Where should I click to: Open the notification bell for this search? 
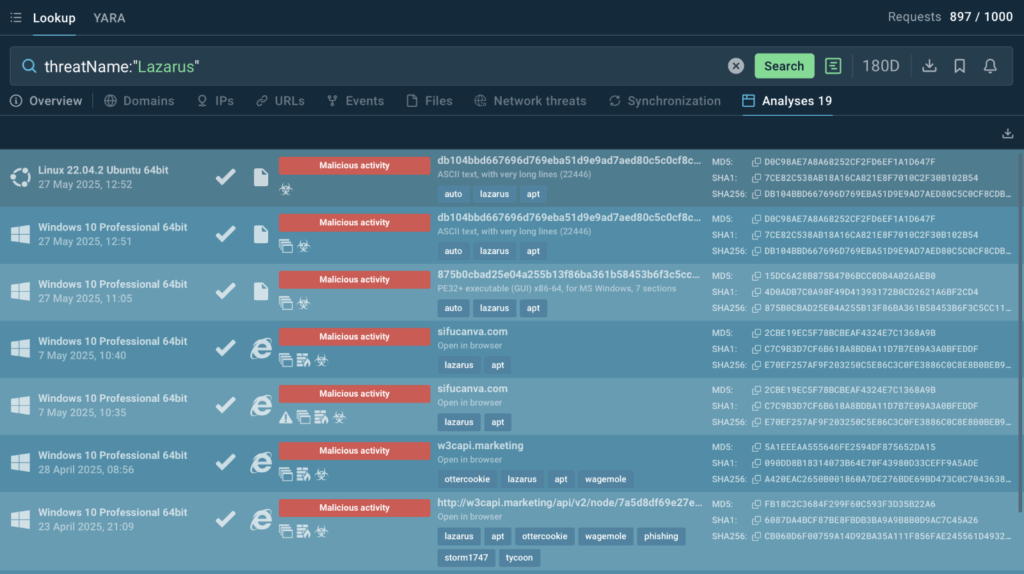coord(990,66)
